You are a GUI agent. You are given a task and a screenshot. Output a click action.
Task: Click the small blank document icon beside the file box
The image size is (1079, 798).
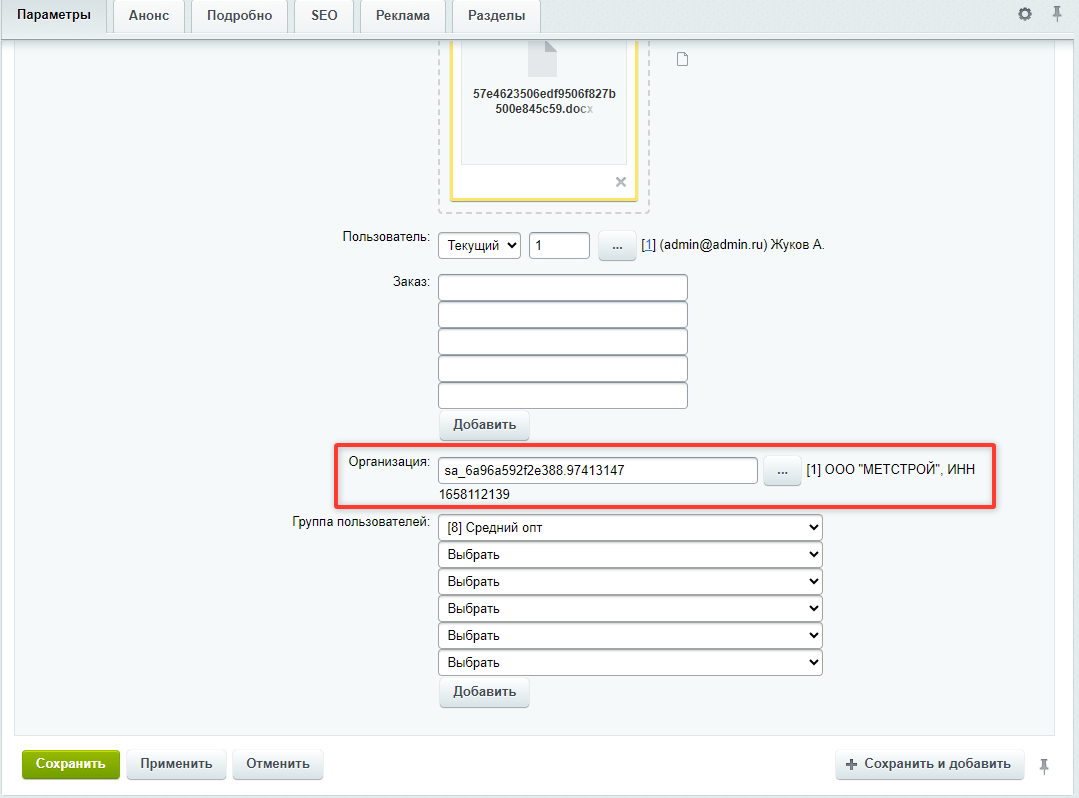coord(682,59)
